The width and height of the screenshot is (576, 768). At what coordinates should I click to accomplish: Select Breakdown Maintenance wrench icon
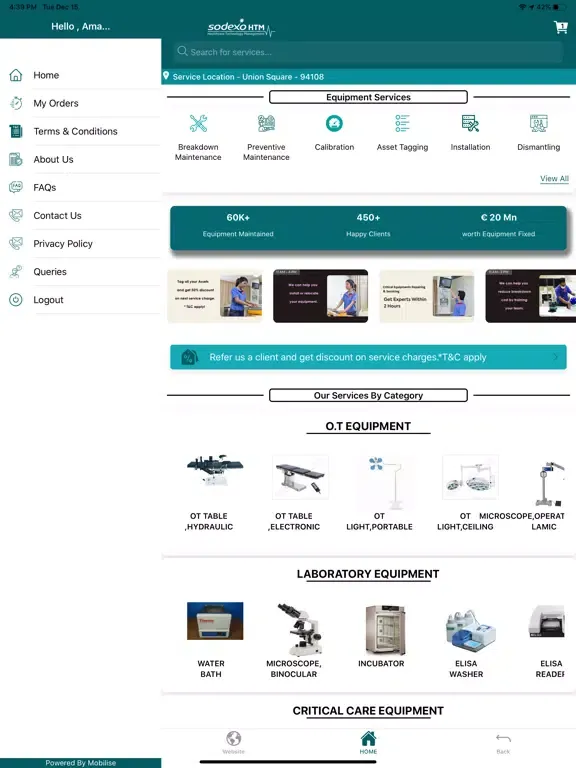pos(198,123)
